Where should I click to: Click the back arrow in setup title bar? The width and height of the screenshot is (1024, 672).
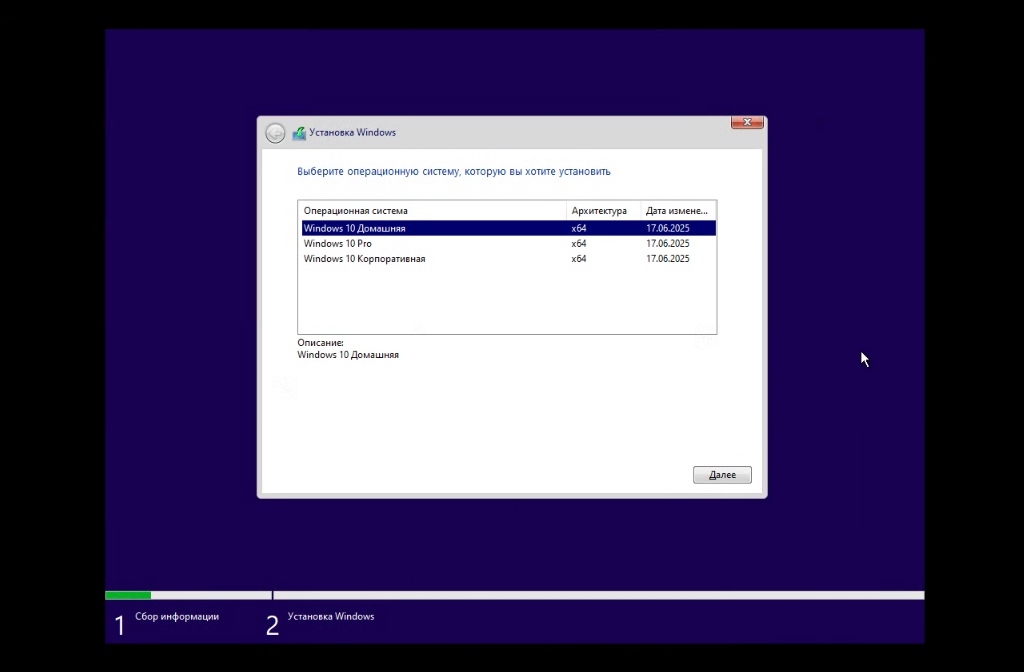275,133
